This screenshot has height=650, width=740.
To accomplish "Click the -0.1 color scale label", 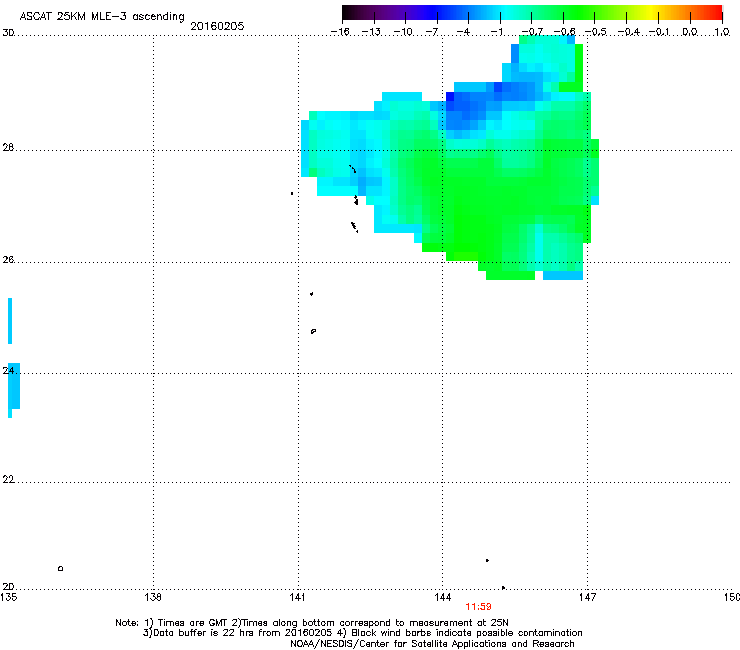I will point(659,32).
